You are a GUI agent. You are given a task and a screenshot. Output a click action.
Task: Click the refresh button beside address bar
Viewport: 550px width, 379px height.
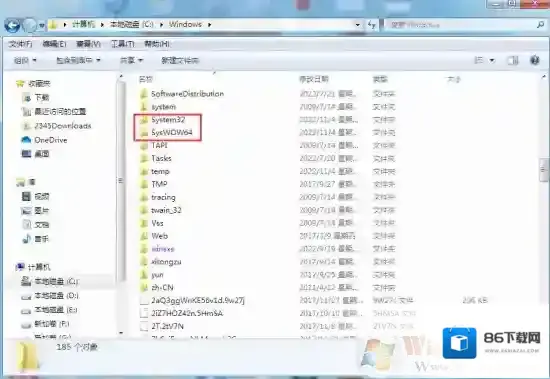[371, 25]
